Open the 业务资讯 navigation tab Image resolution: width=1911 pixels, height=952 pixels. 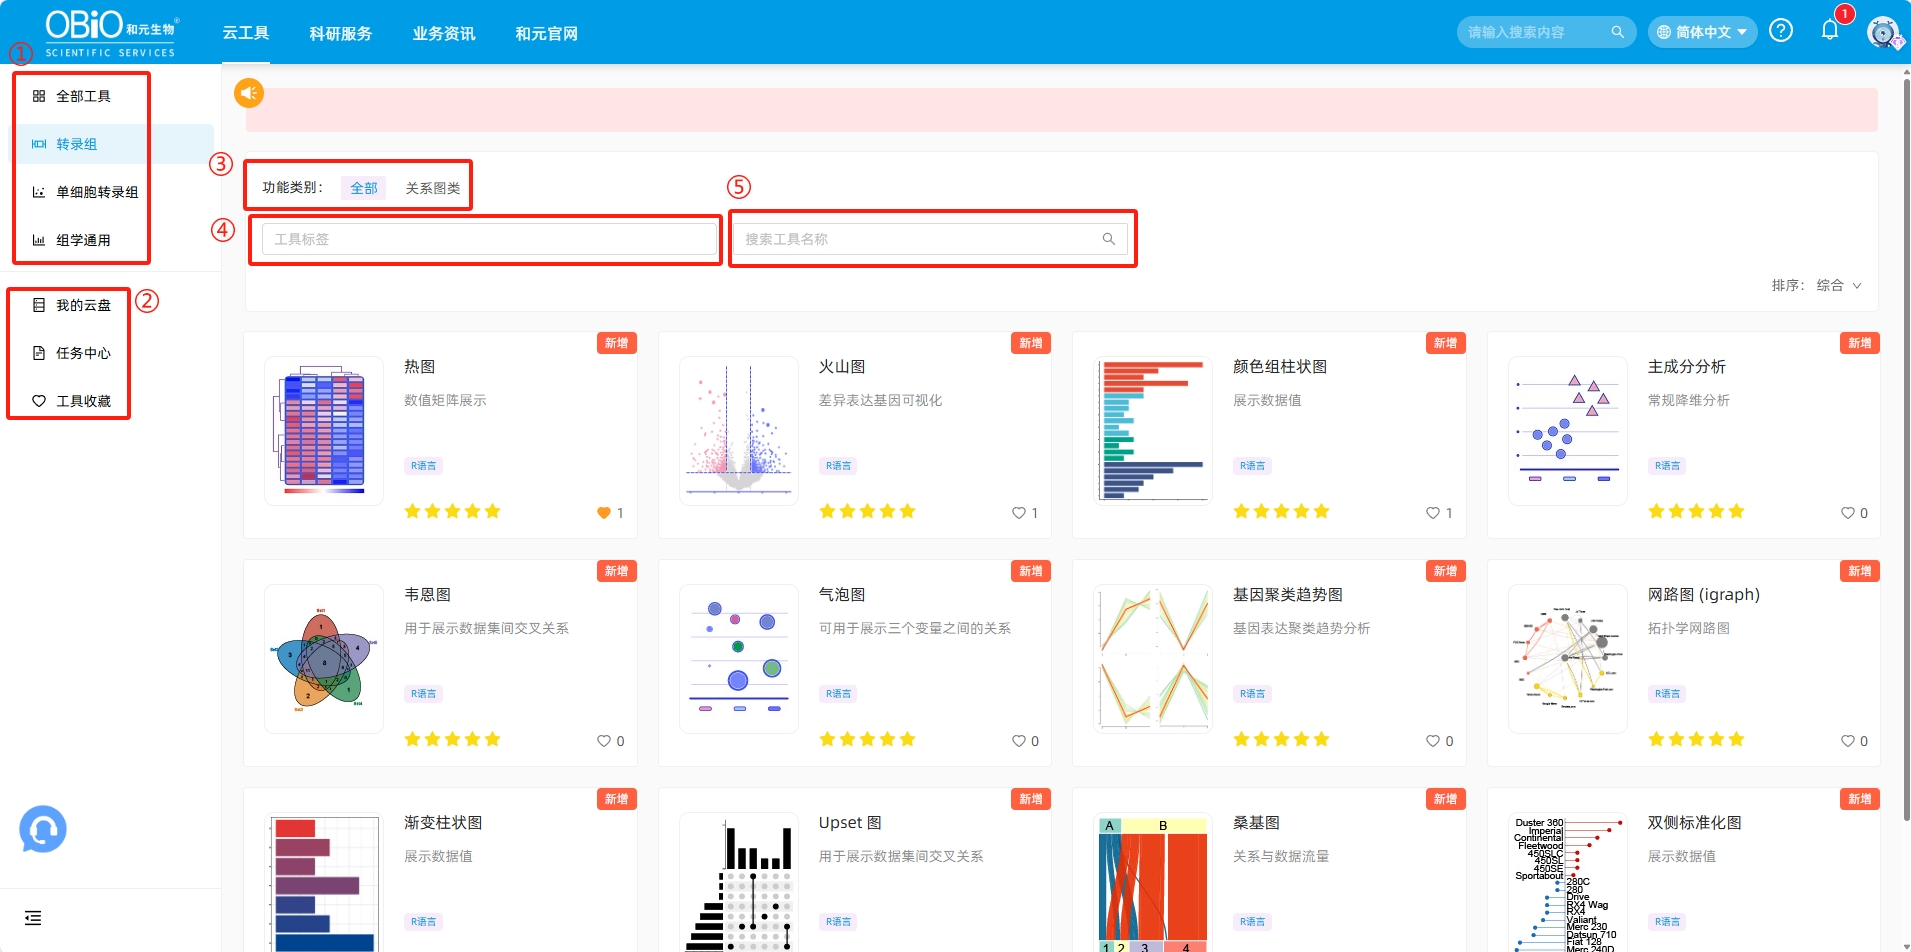coord(443,33)
